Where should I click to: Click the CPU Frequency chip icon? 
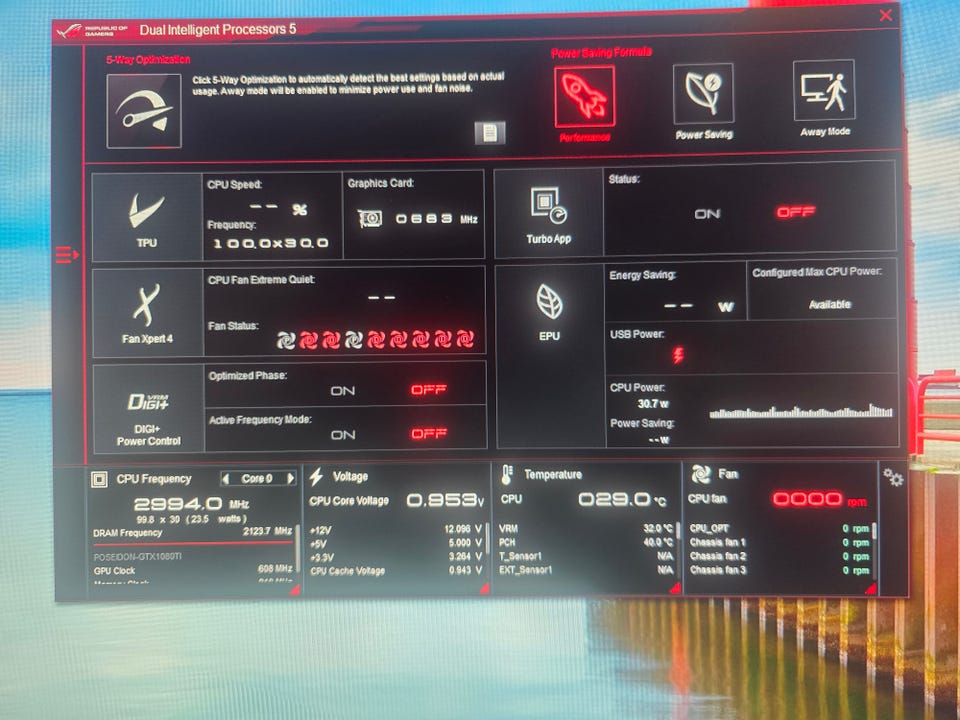coord(99,479)
